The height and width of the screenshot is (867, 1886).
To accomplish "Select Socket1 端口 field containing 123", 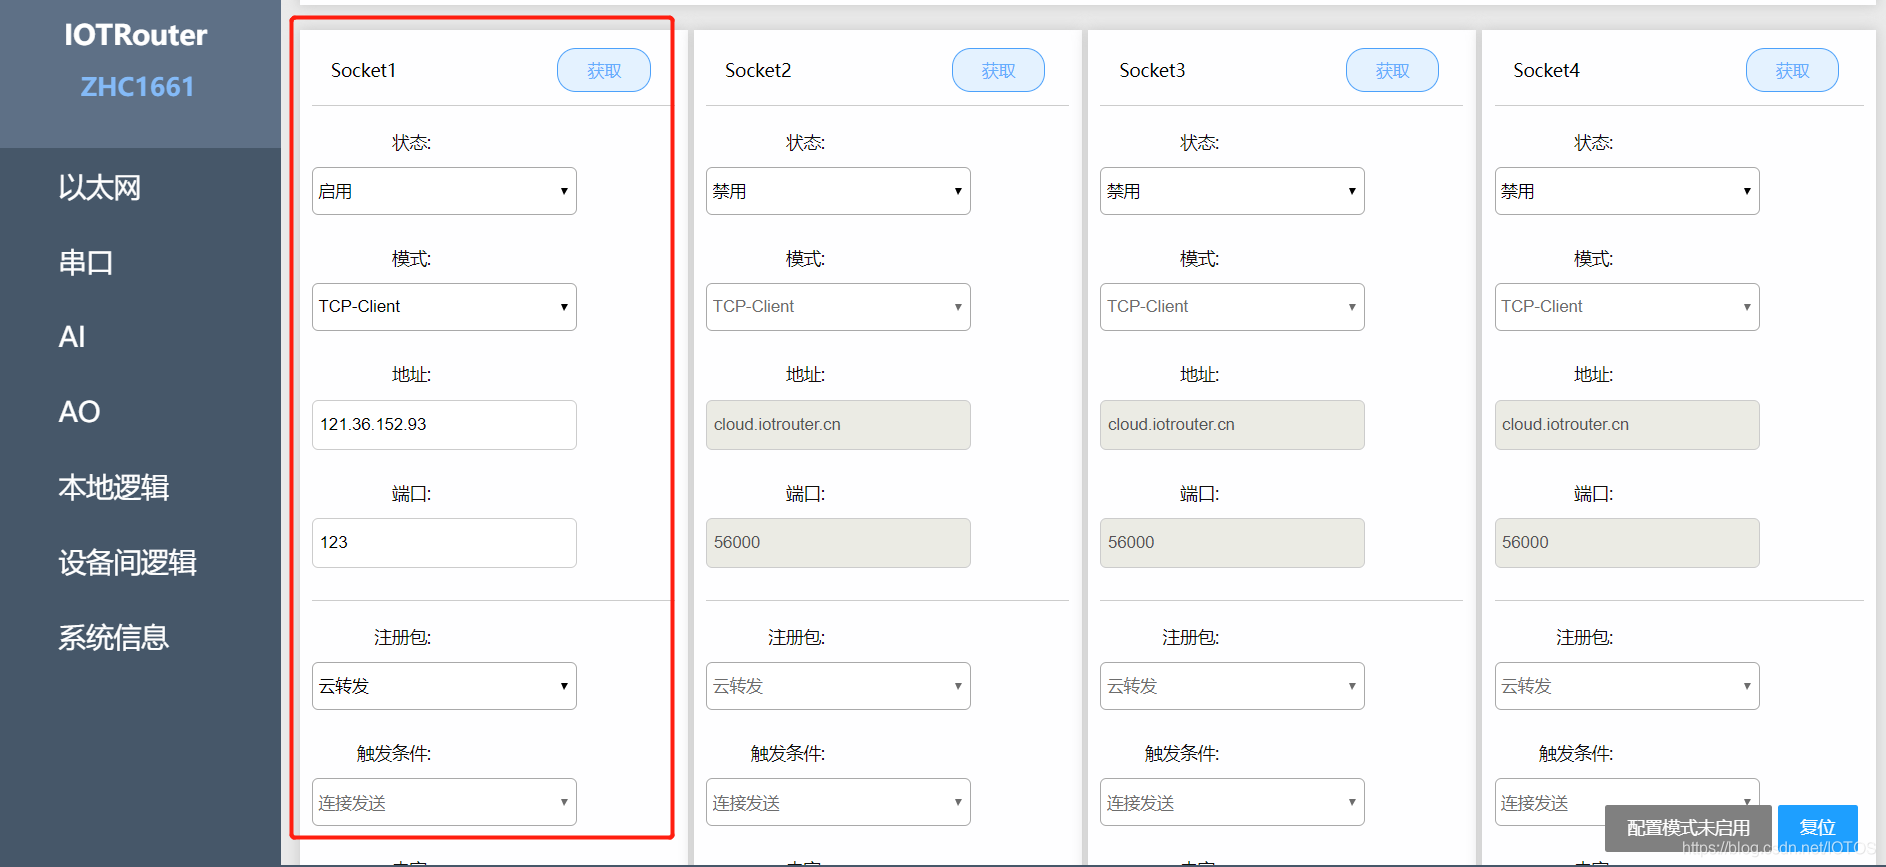I will click(x=443, y=542).
